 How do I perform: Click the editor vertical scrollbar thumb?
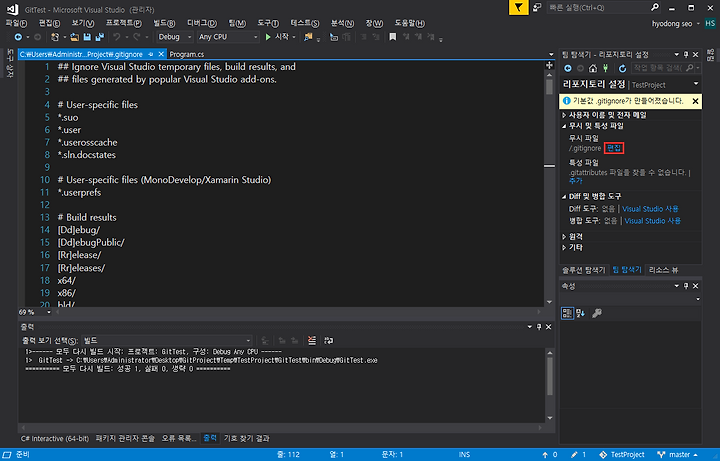[x=549, y=87]
